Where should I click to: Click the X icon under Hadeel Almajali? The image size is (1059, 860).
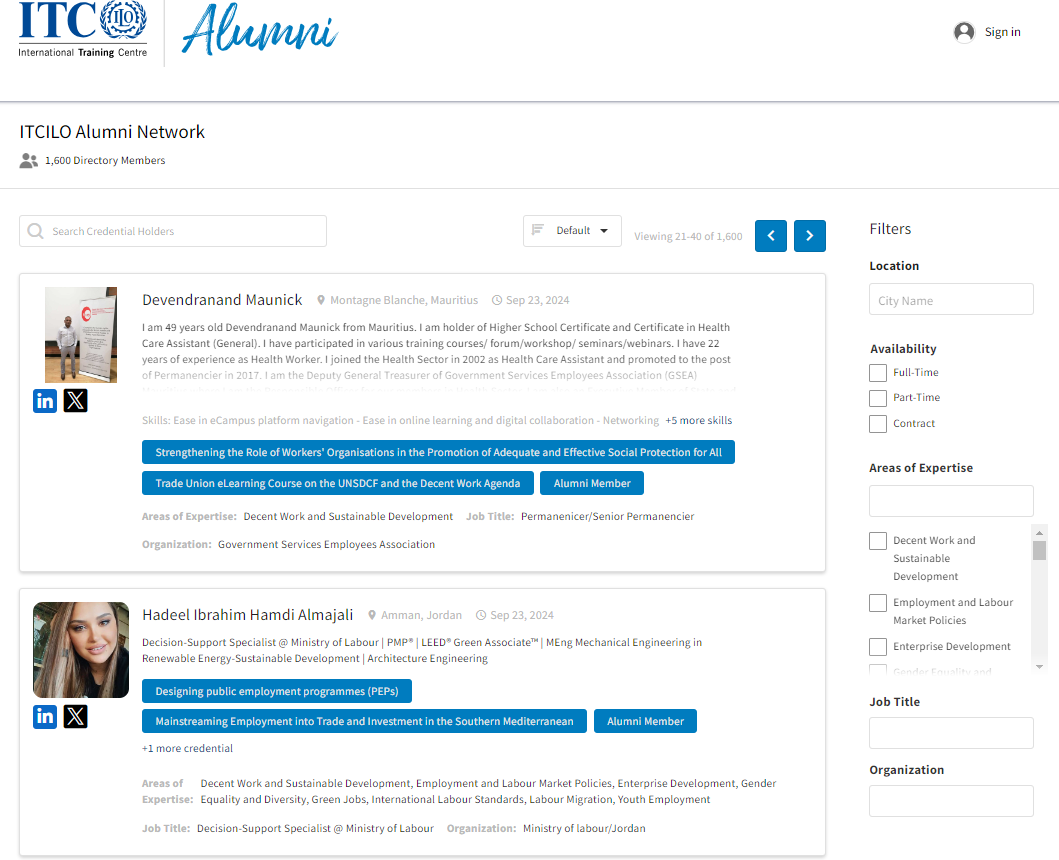click(76, 716)
